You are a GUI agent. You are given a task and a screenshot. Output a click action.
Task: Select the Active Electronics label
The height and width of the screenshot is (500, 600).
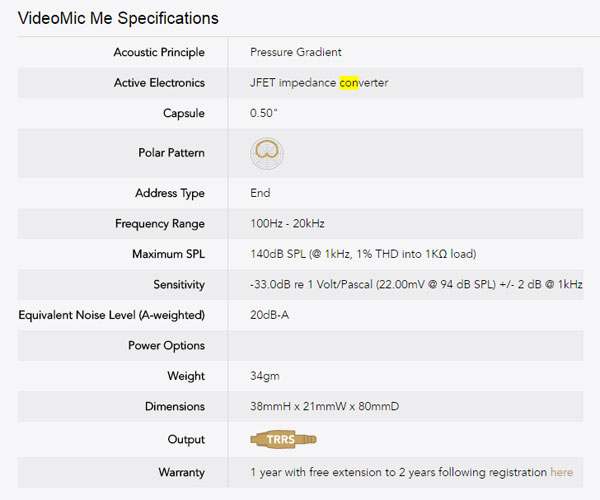159,83
